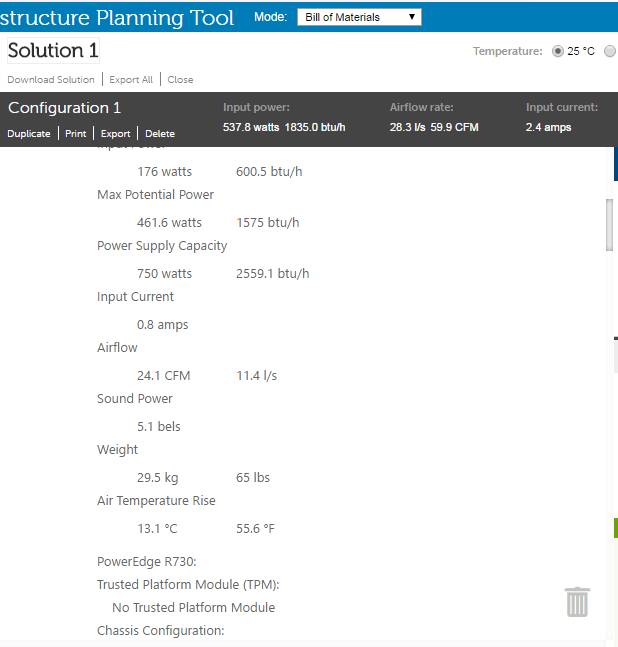
Task: Select the second temperature radio button
Action: pos(610,51)
